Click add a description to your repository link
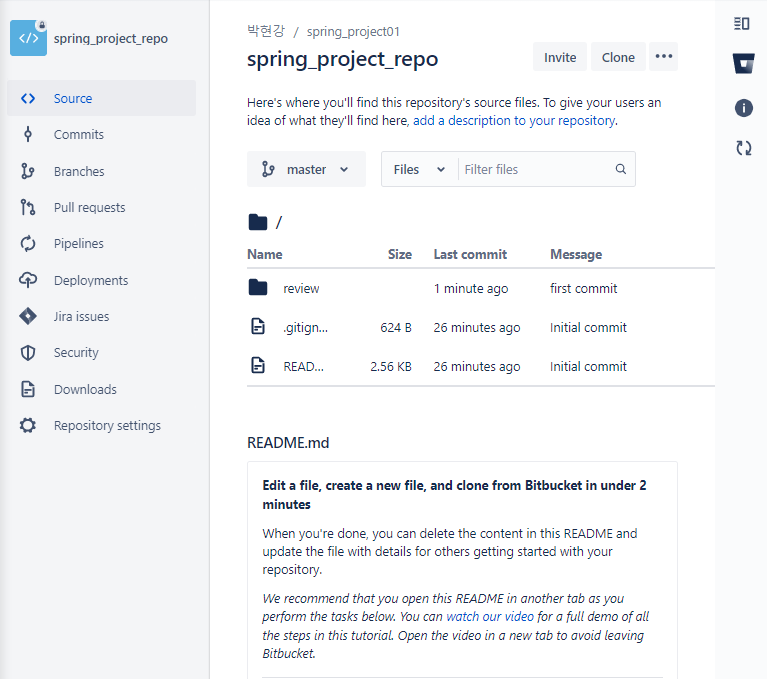This screenshot has width=767, height=679. [514, 120]
